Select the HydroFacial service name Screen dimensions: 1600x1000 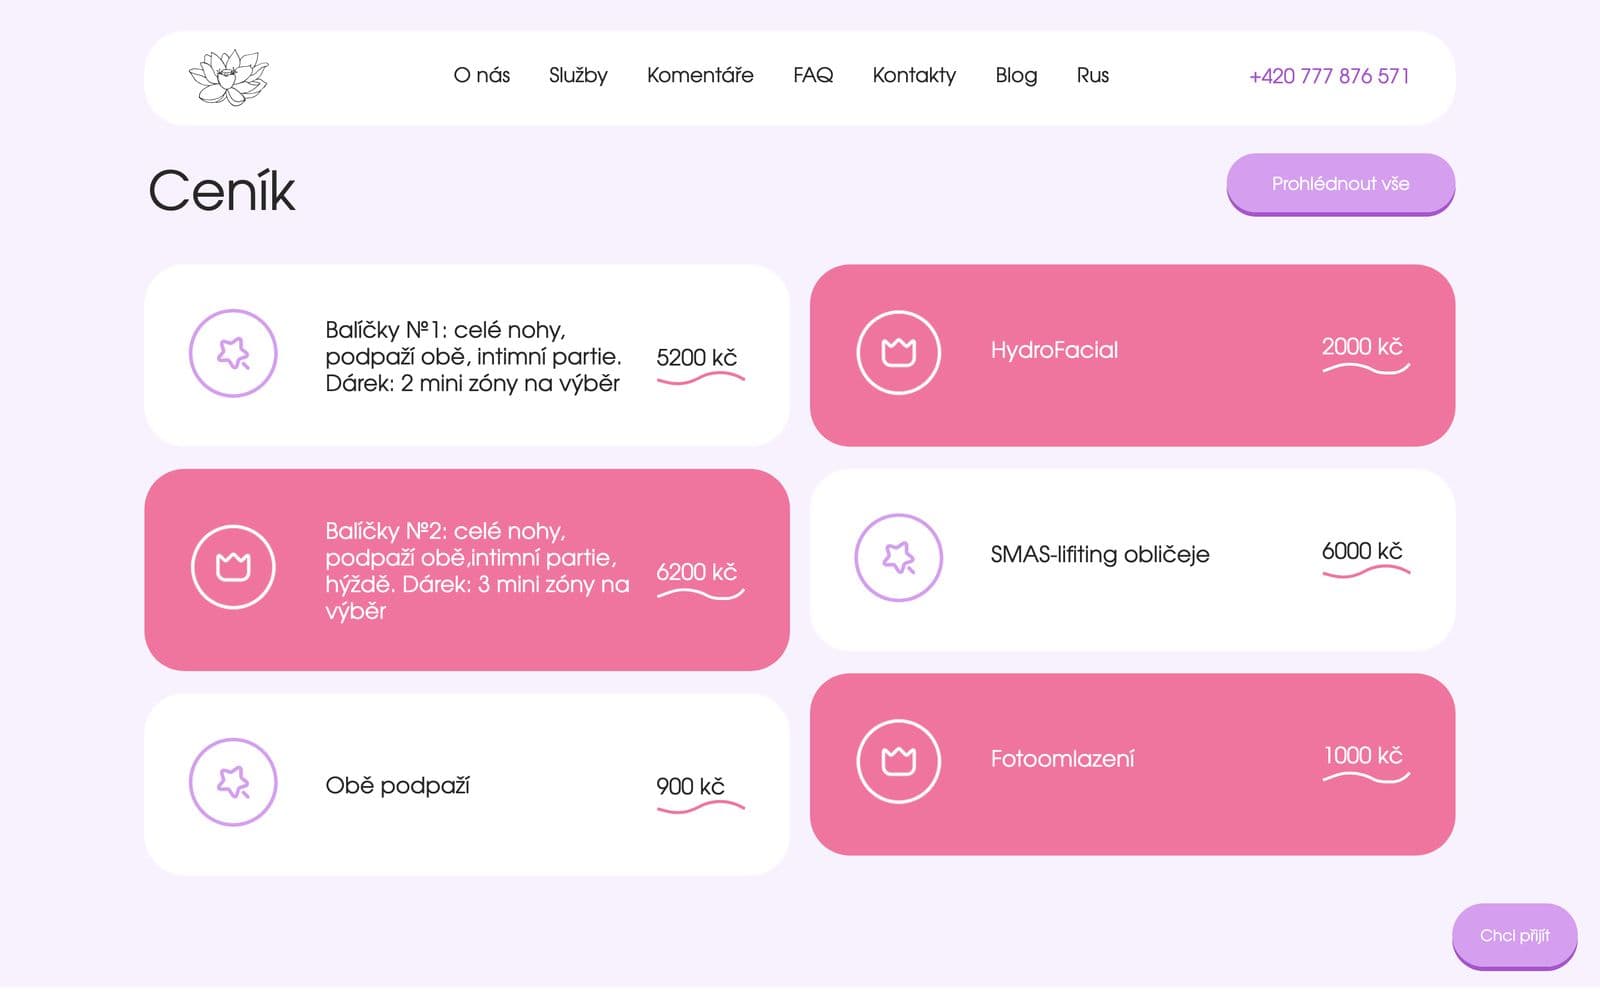1054,350
